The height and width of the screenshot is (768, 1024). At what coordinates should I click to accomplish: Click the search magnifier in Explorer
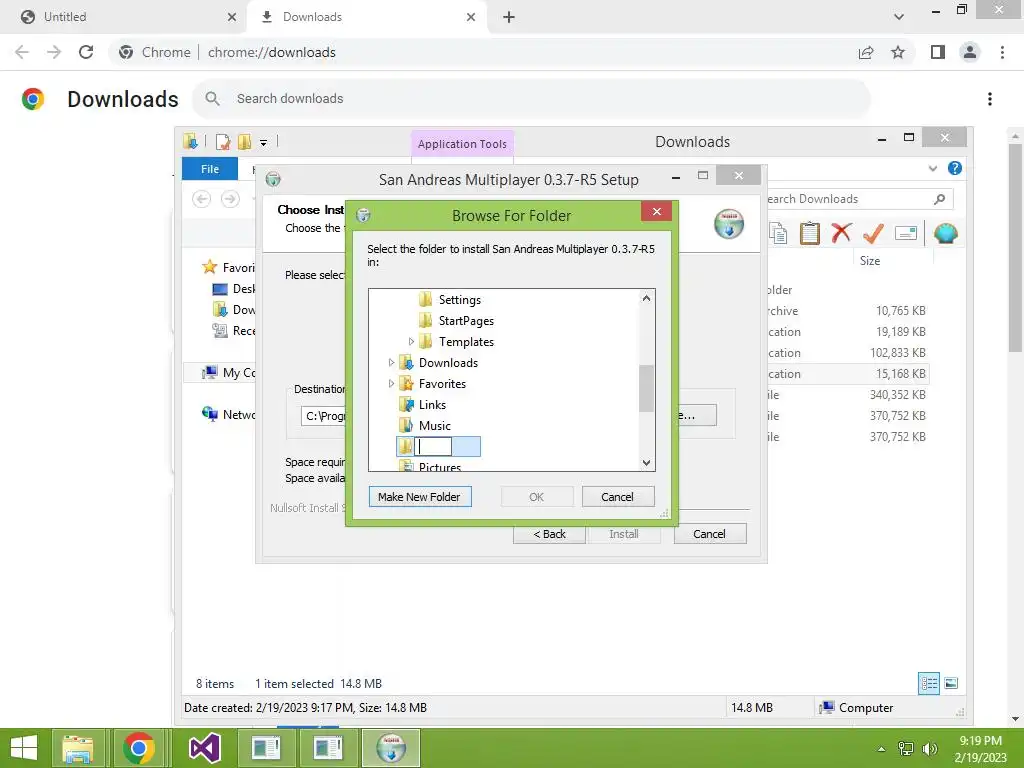(939, 199)
